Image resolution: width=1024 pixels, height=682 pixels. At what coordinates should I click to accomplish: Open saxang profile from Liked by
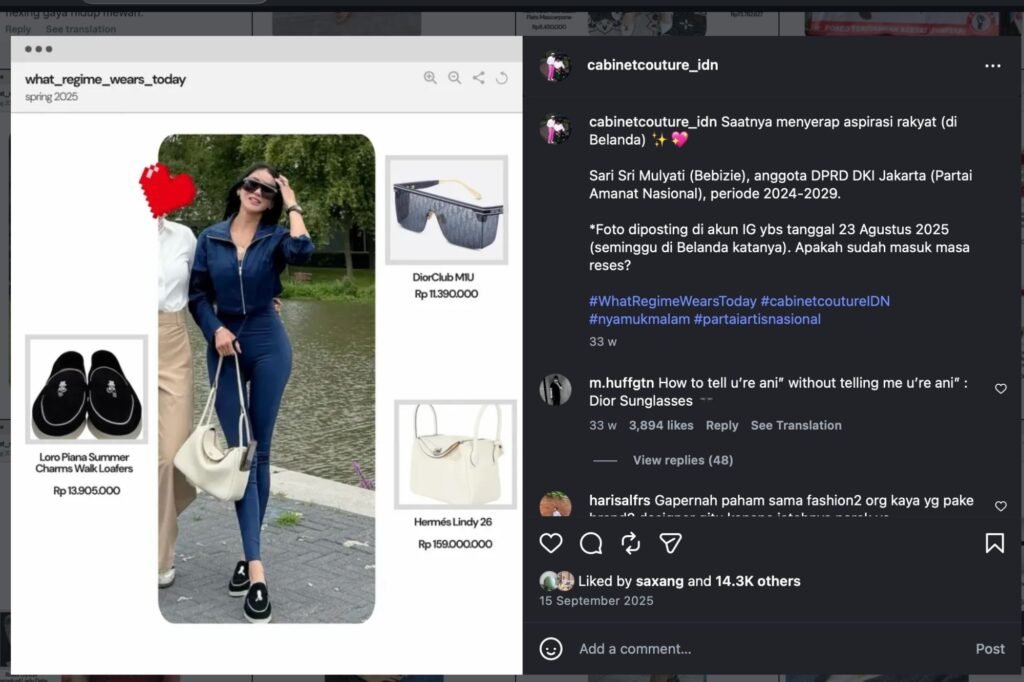click(659, 581)
